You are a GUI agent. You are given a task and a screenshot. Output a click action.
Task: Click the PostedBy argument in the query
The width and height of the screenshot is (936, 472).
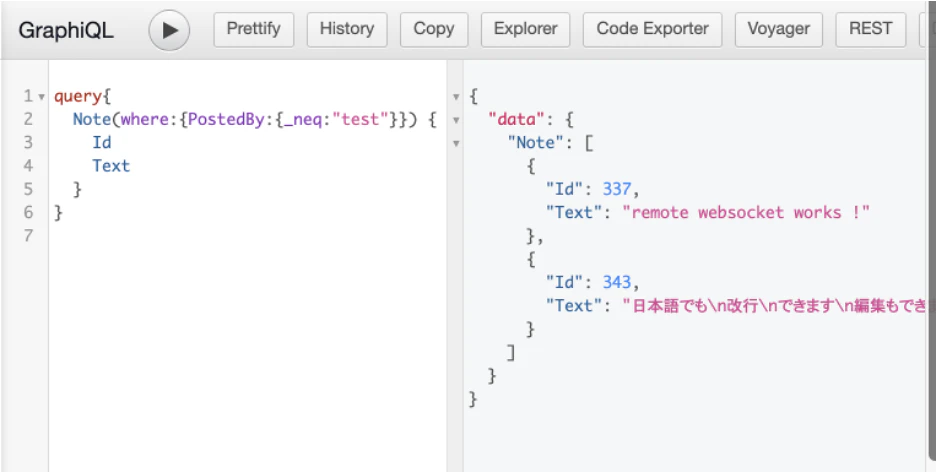tap(226, 119)
